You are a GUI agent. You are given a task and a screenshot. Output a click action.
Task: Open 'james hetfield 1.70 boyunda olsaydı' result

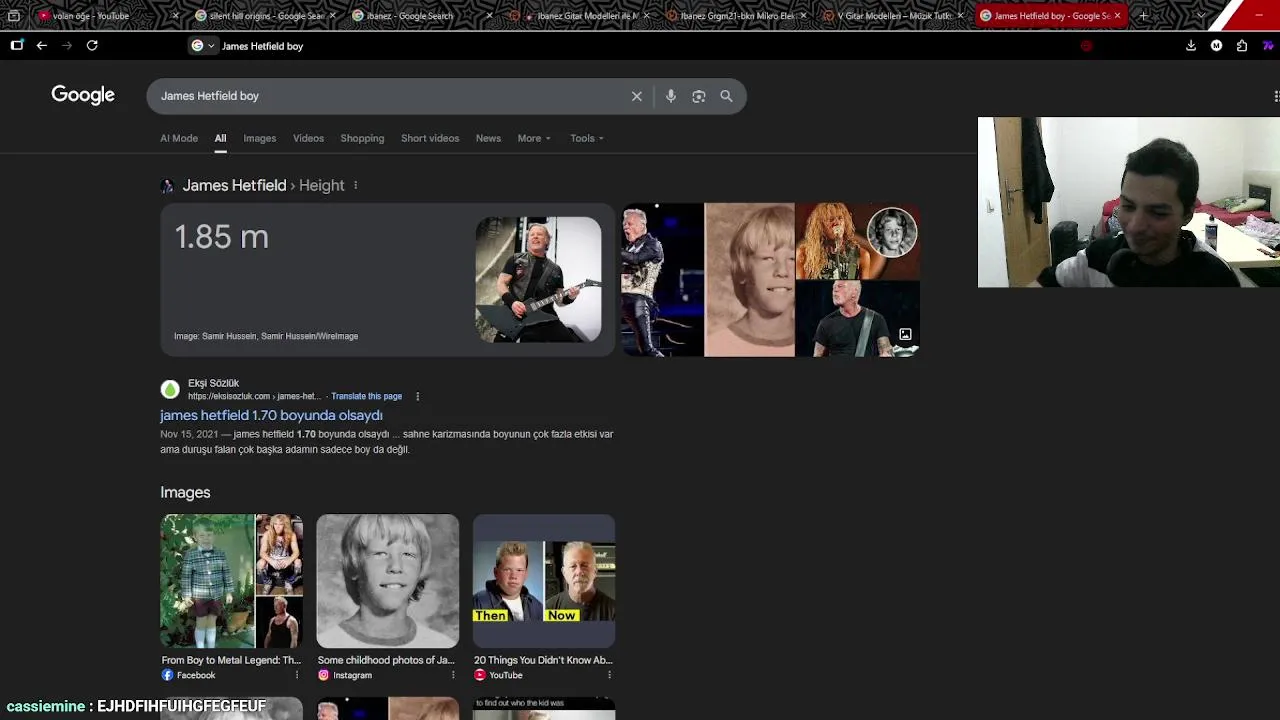(x=271, y=415)
